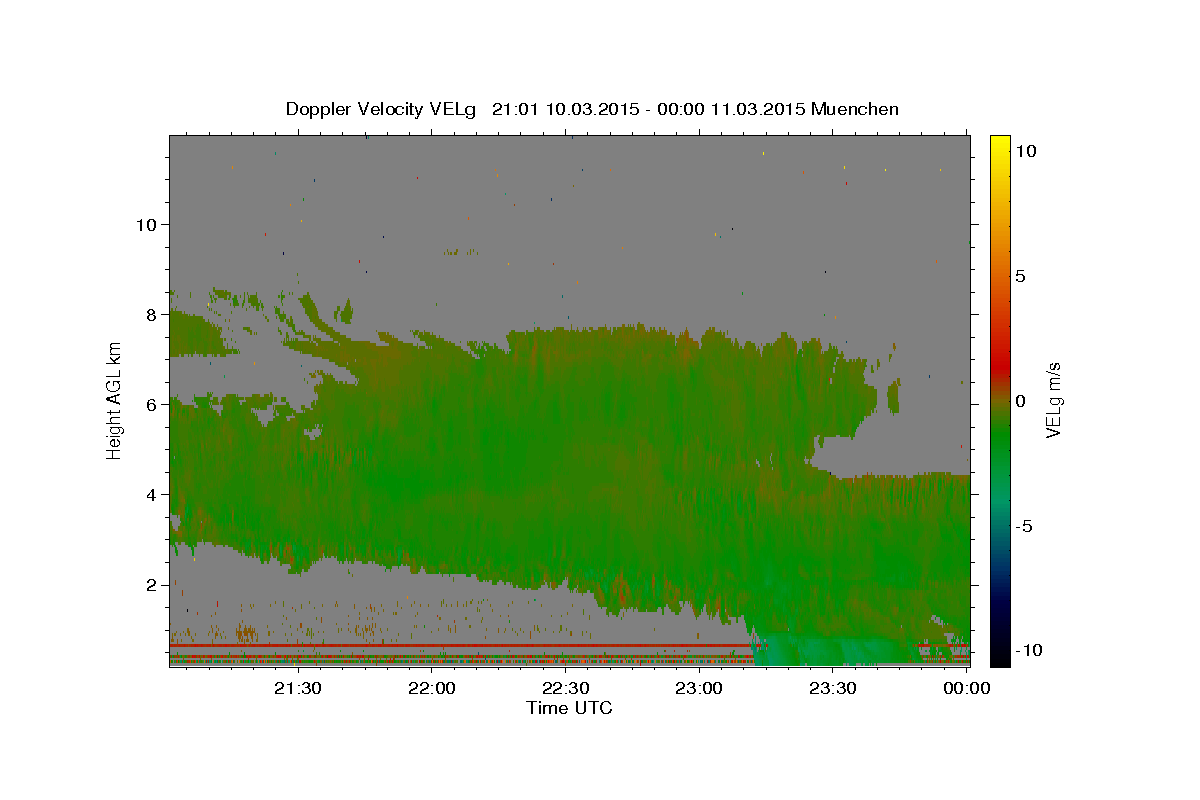1200x800 pixels.
Task: Click the yellow top of the colorbar
Action: click(999, 143)
